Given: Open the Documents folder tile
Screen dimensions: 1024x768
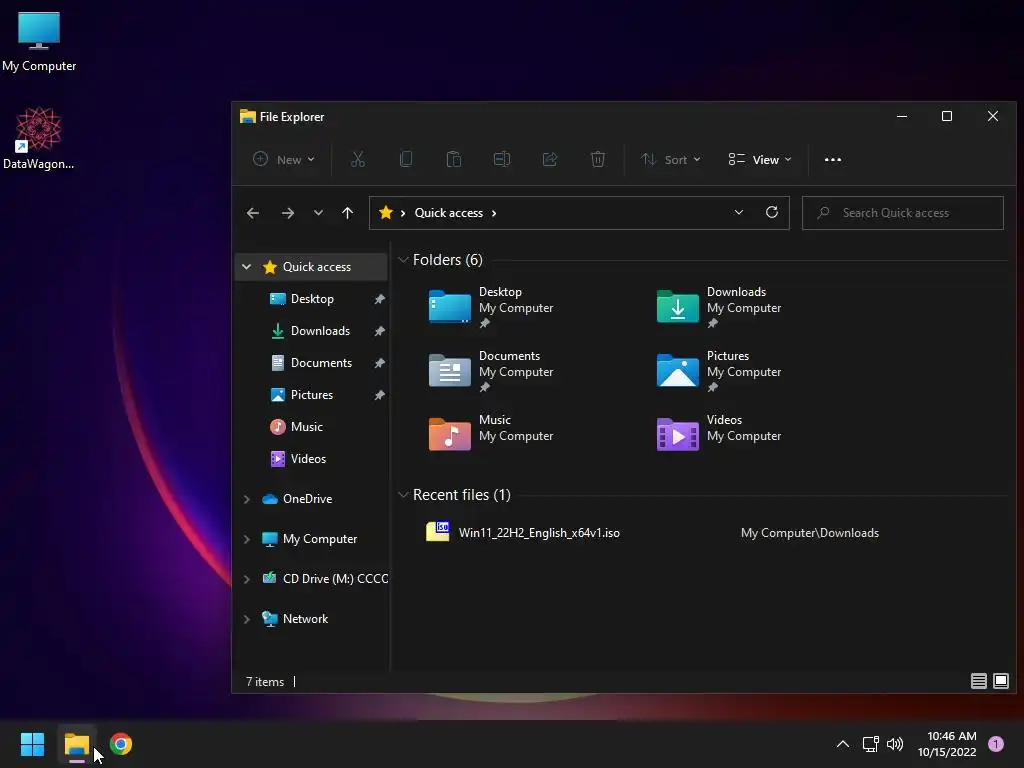Looking at the screenshot, I should tap(491, 370).
